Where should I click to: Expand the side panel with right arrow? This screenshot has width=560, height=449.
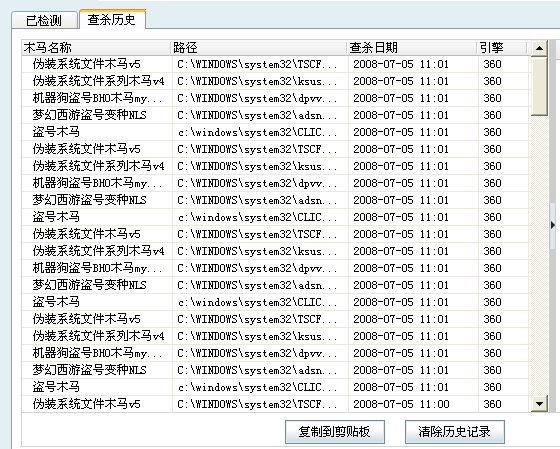coord(553,225)
